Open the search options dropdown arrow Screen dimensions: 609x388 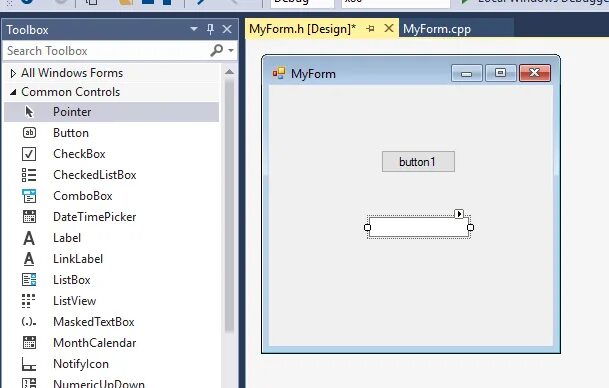pyautogui.click(x=231, y=50)
